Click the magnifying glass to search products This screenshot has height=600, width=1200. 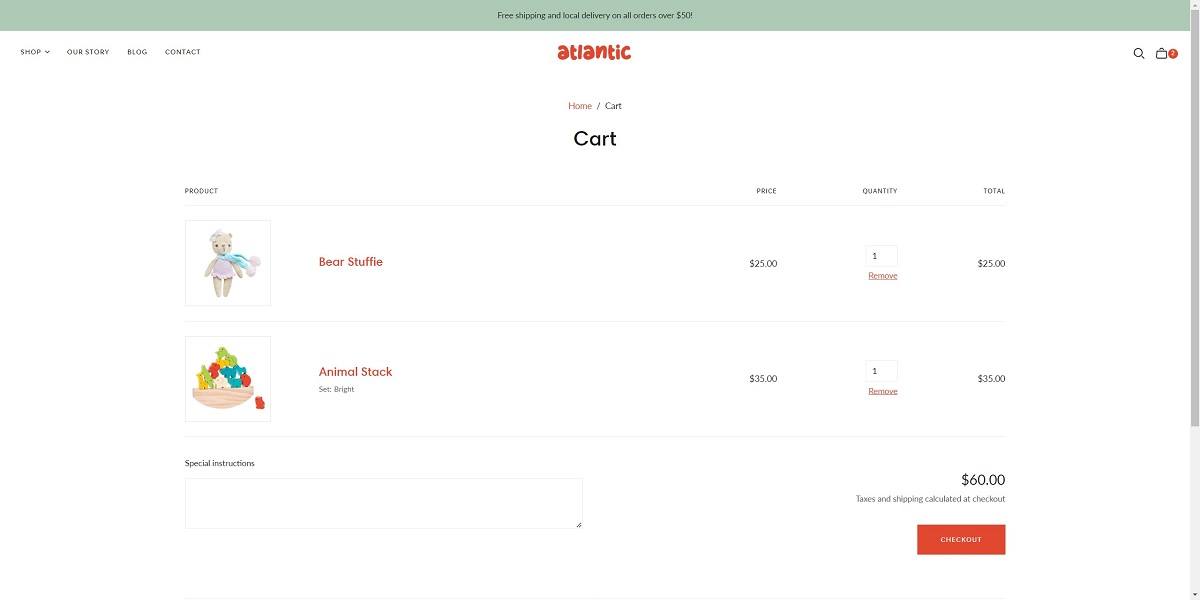tap(1138, 52)
